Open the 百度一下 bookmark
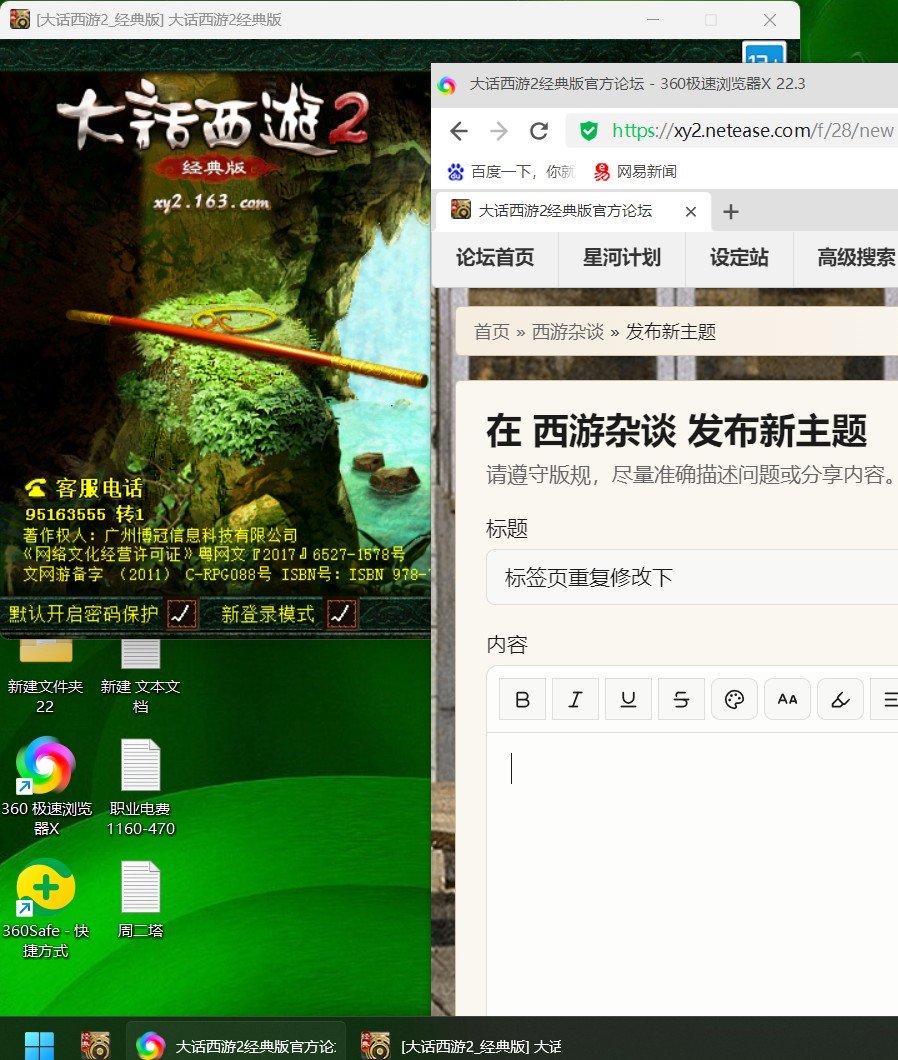The image size is (898, 1060). tap(511, 172)
